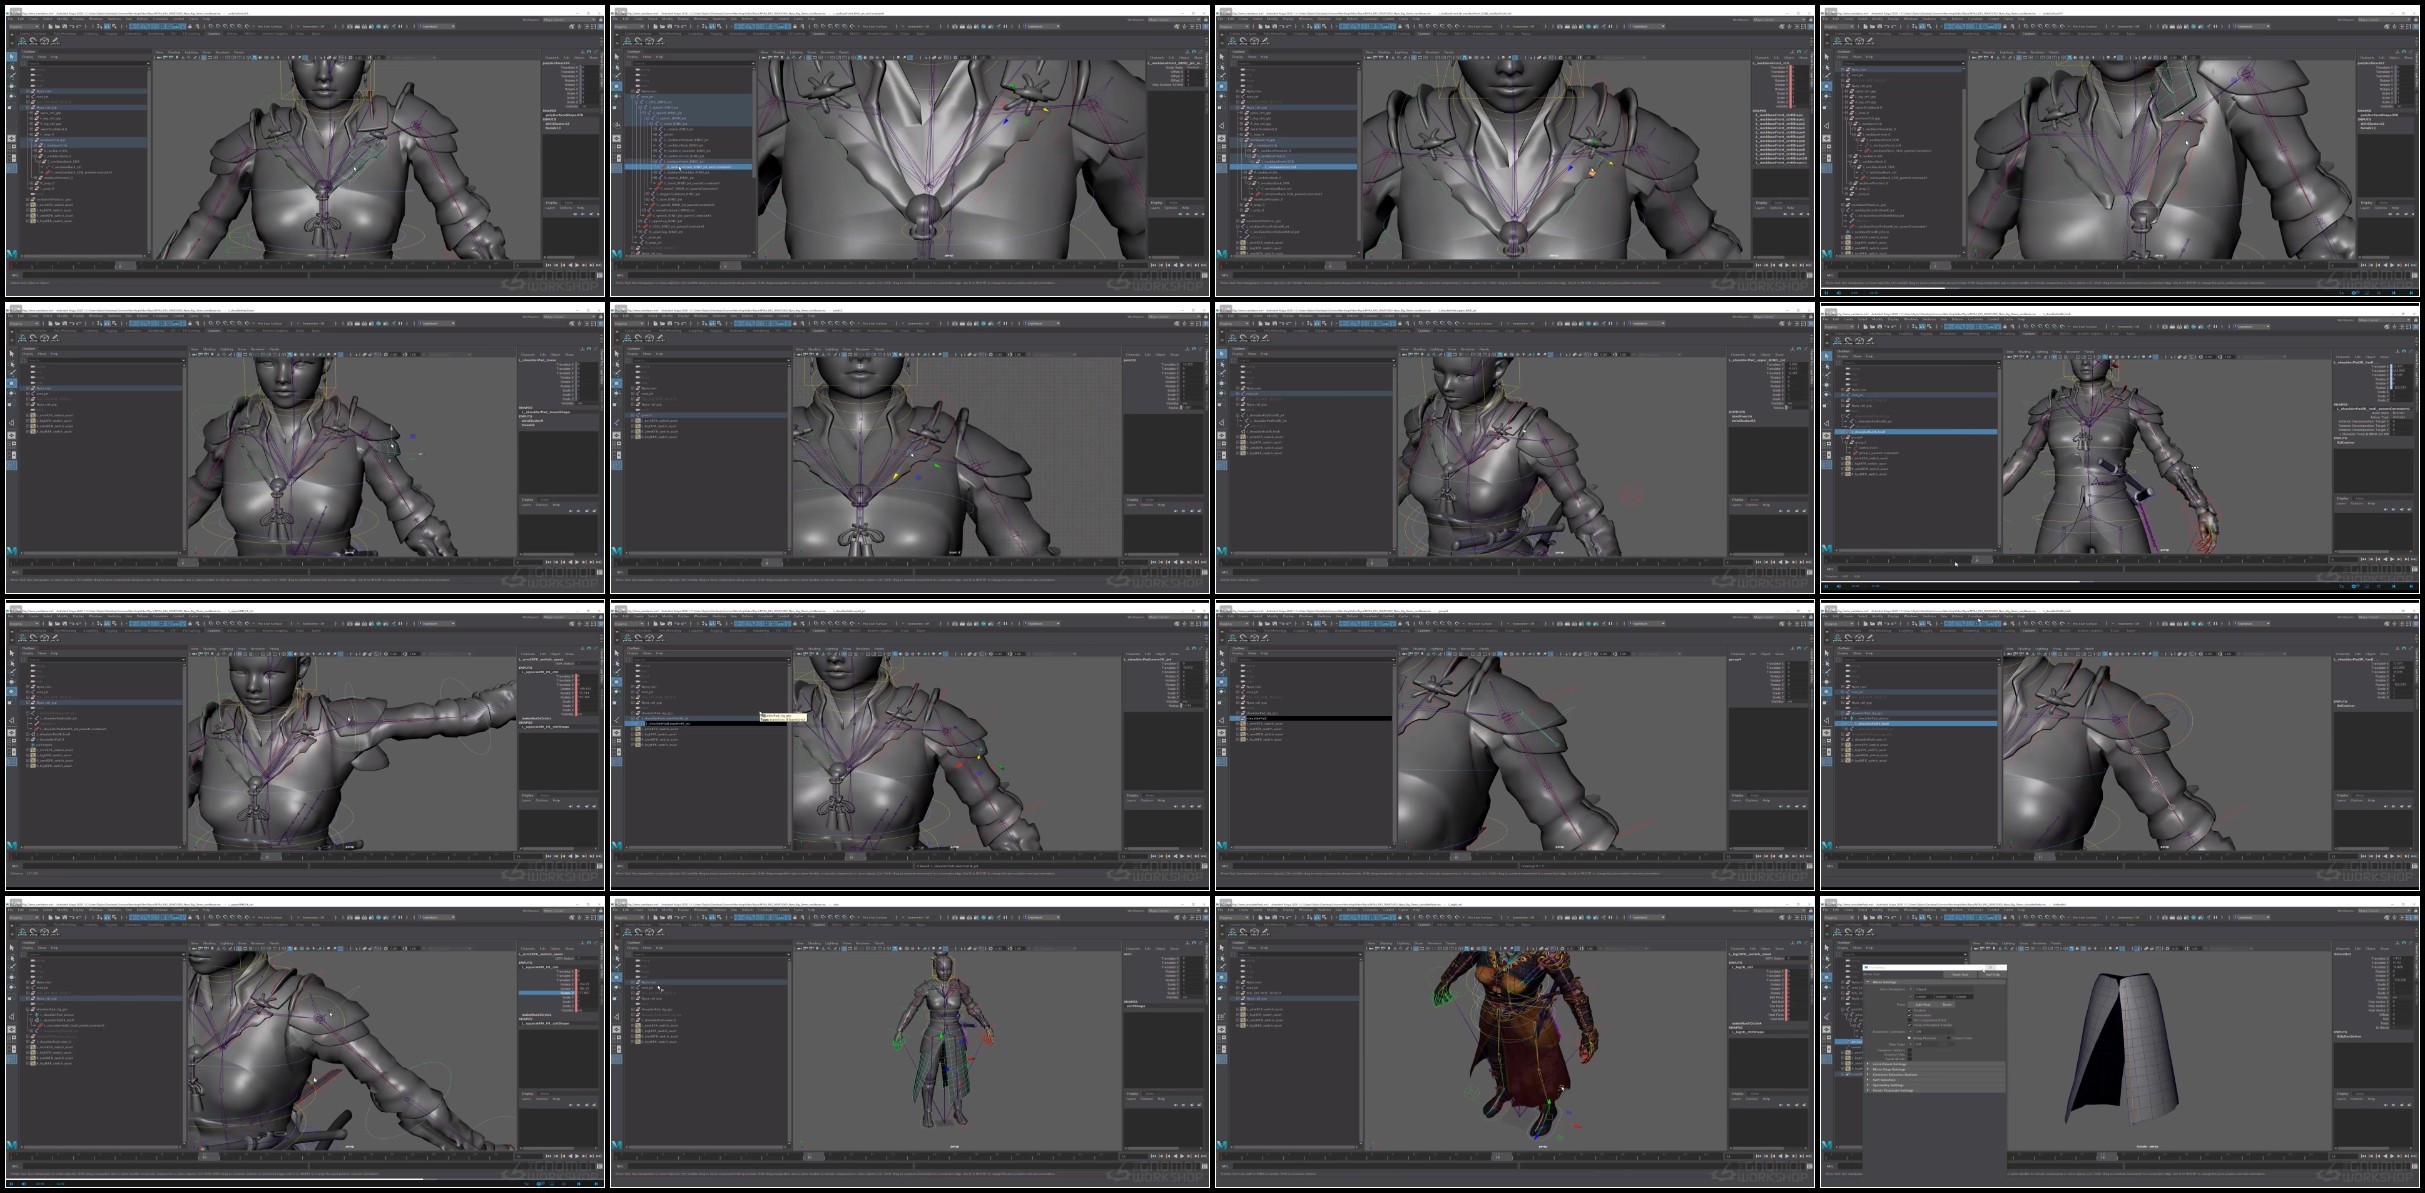Click Select tool arrow in cloth skirt frame

click(x=1827, y=947)
